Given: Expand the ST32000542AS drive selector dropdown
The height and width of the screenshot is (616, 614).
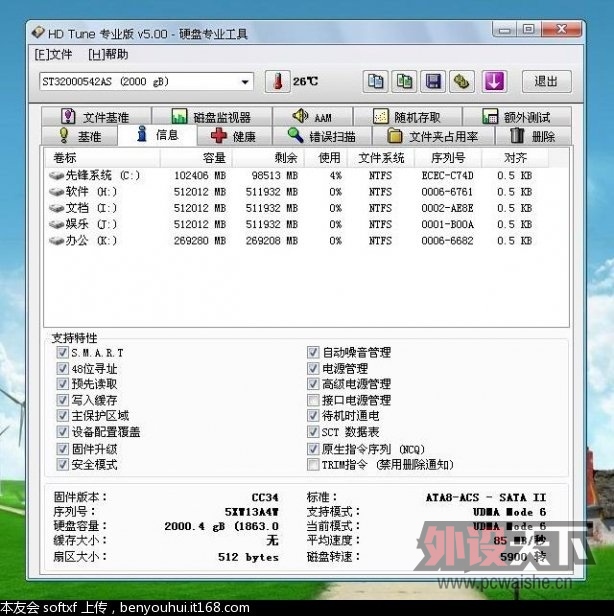Looking at the screenshot, I should [245, 82].
